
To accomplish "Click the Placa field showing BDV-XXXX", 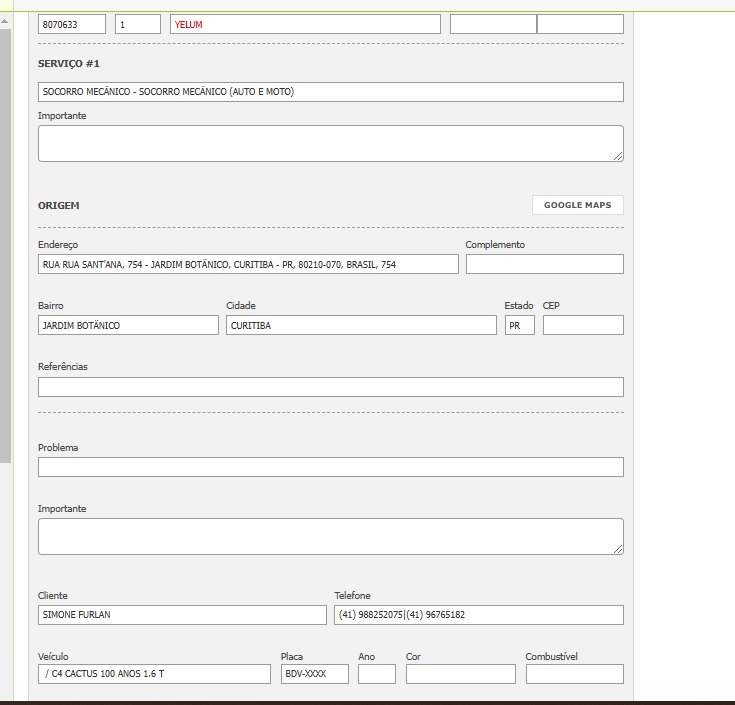I will pyautogui.click(x=314, y=674).
